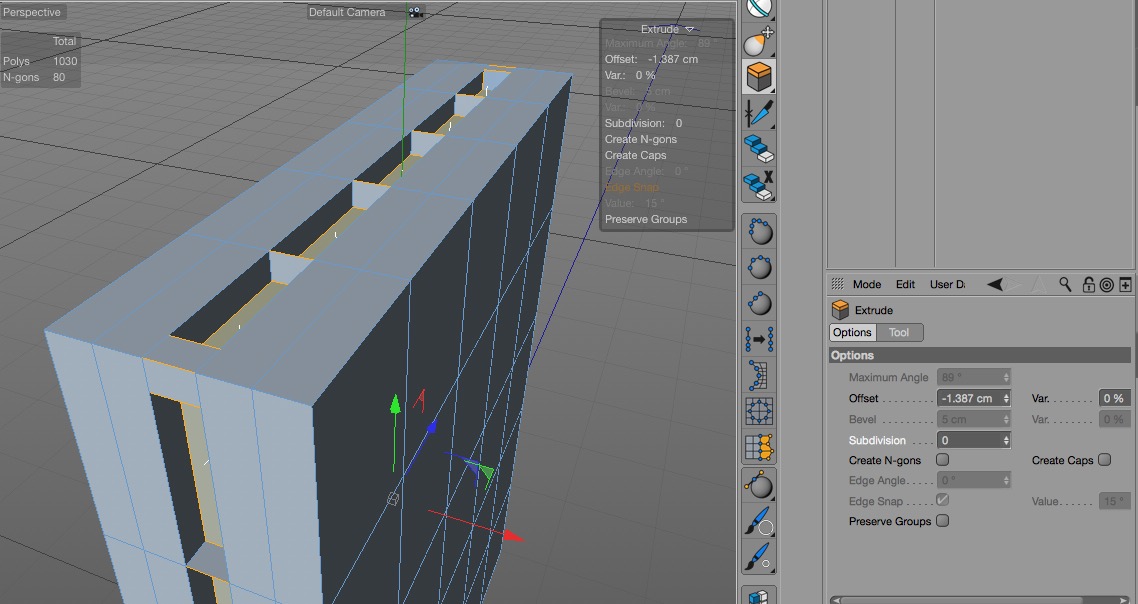Image resolution: width=1138 pixels, height=604 pixels.
Task: Select the Extrude tool in the toolbar
Action: (x=758, y=76)
